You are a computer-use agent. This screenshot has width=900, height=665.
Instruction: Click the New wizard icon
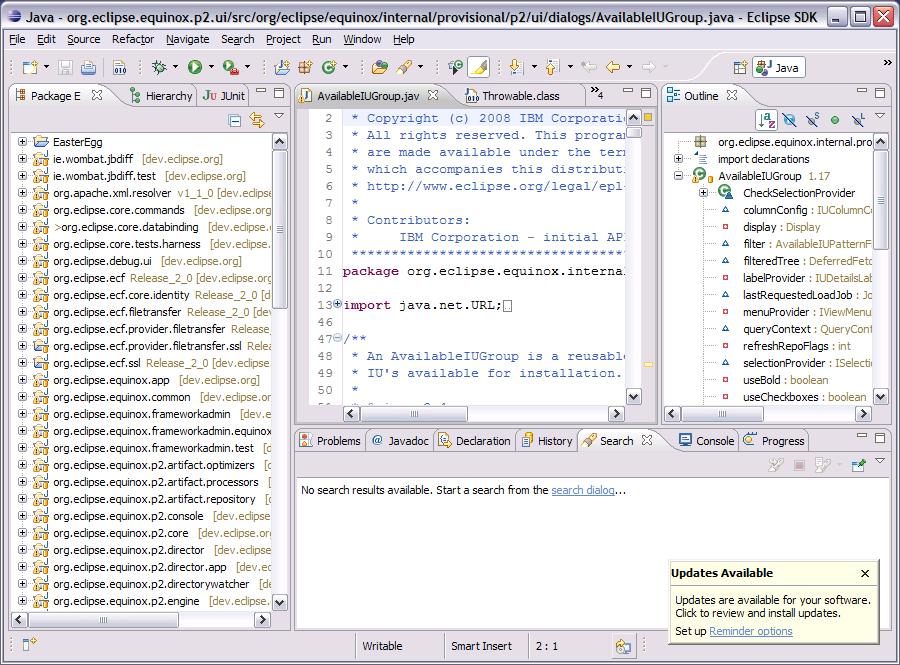click(29, 67)
